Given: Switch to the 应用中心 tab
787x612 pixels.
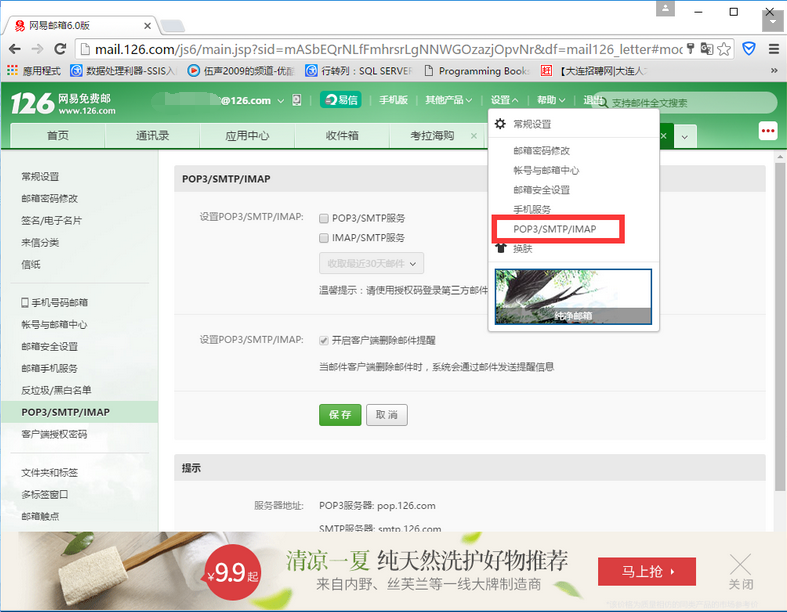Looking at the screenshot, I should point(247,136).
